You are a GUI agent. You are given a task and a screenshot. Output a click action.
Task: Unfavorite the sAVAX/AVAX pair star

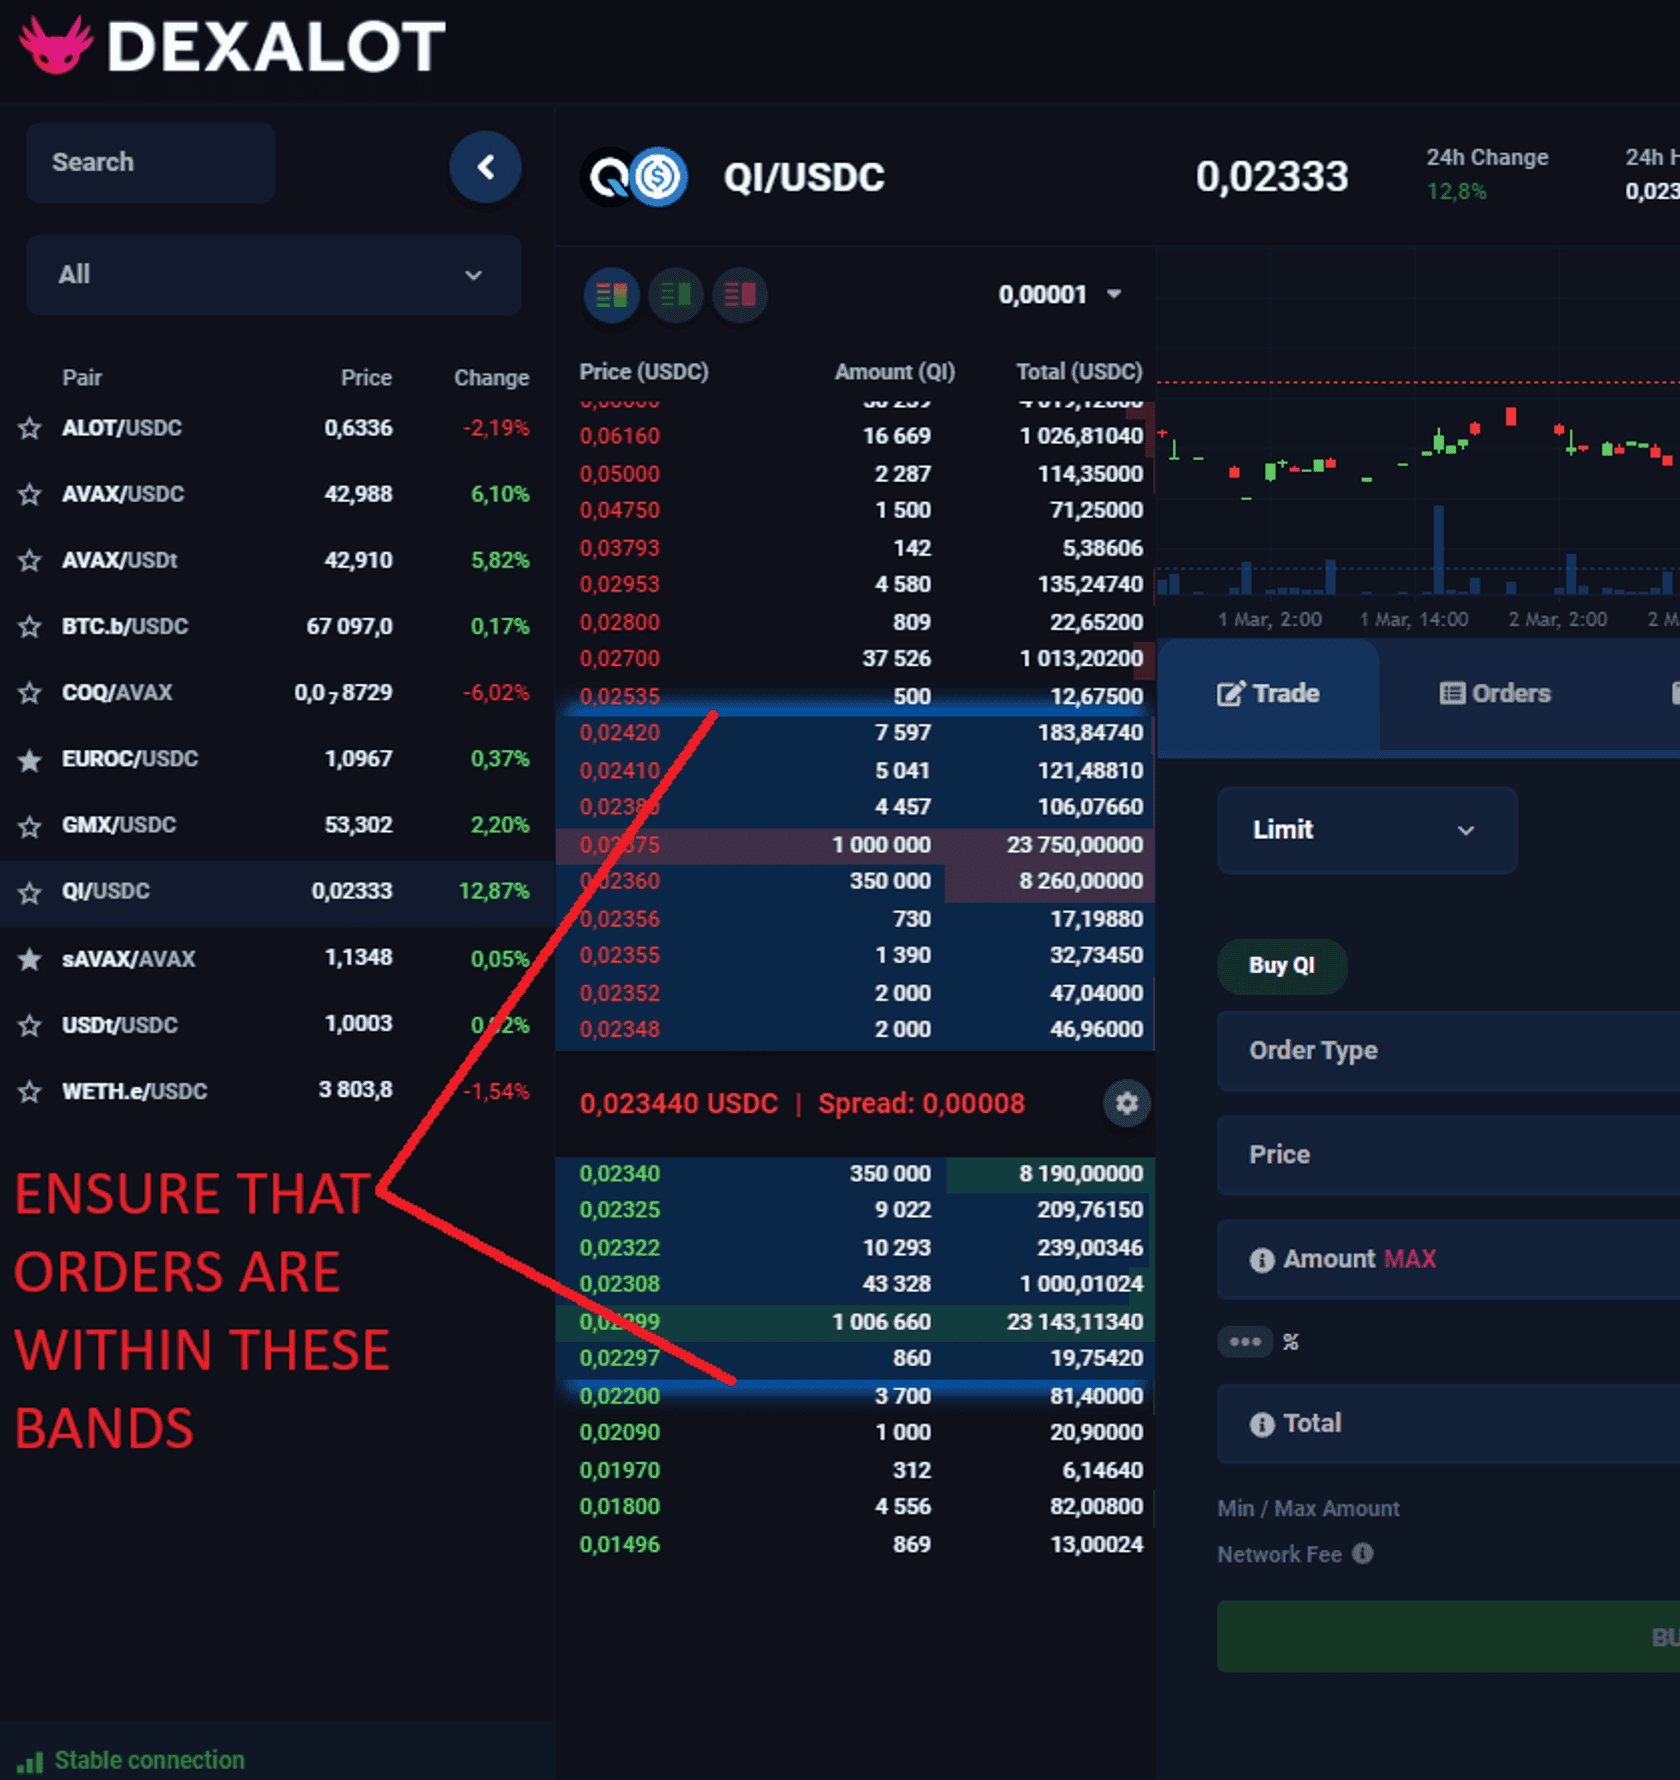[x=30, y=959]
